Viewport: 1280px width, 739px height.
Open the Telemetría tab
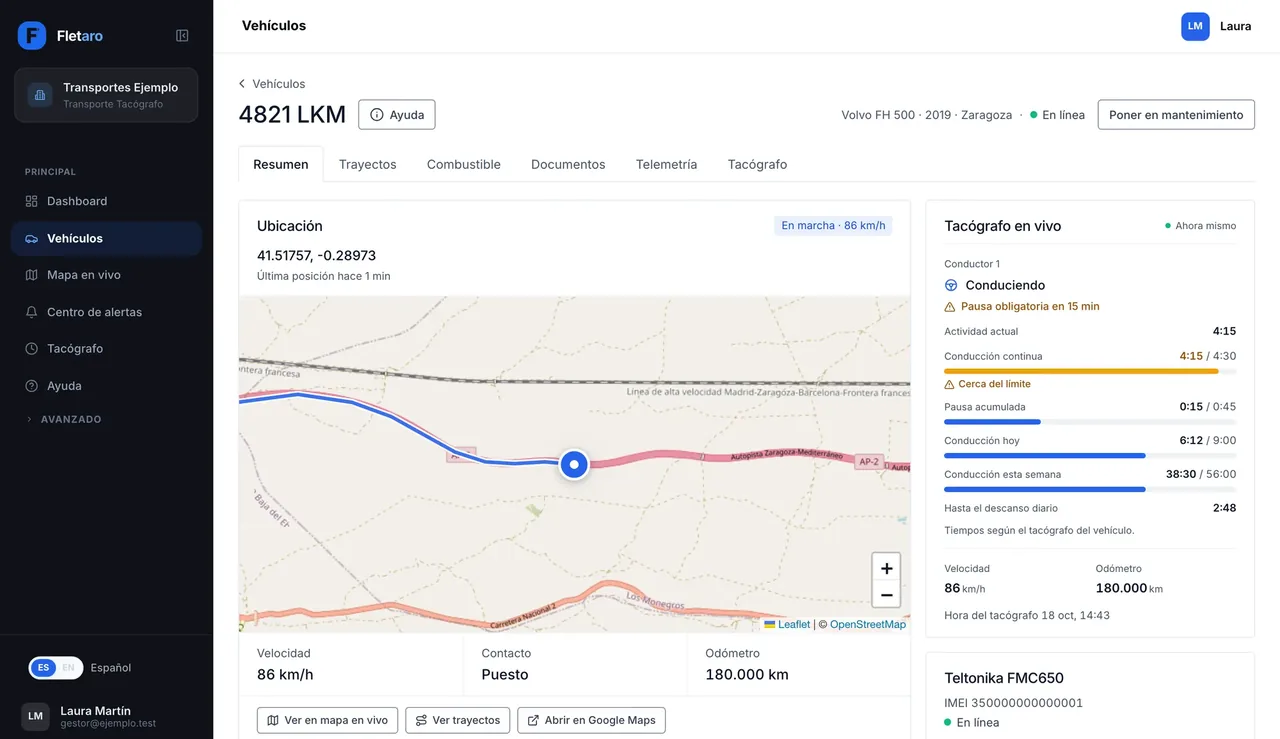[x=666, y=164]
